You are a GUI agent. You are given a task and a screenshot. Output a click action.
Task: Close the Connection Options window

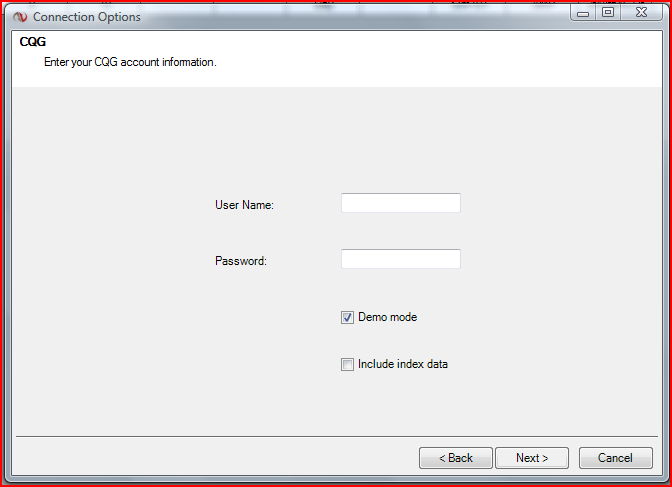click(x=641, y=12)
